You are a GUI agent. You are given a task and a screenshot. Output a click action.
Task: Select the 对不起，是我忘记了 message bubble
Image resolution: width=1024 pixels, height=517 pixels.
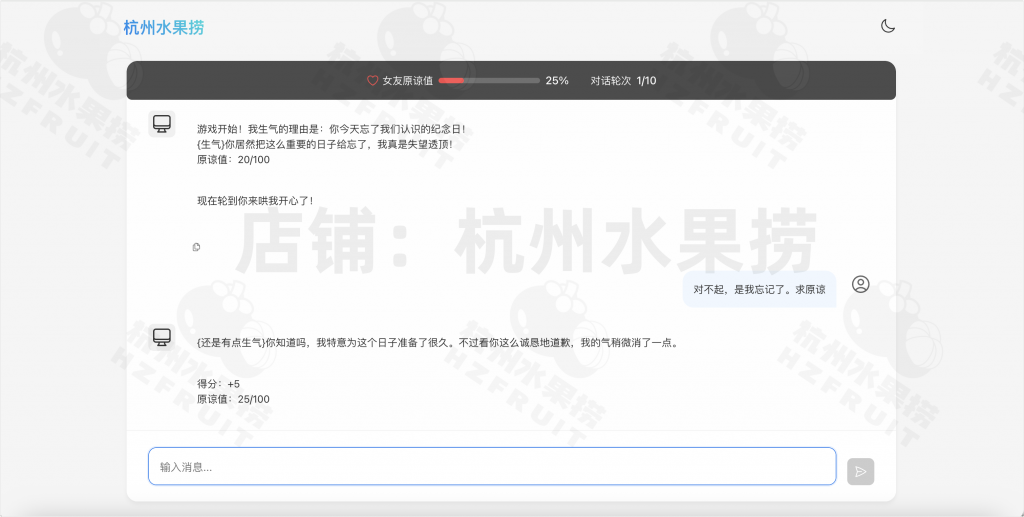coord(759,290)
